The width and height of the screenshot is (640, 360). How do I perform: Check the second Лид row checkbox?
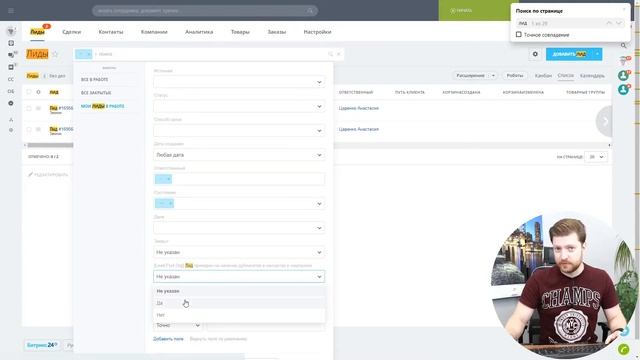(x=29, y=129)
